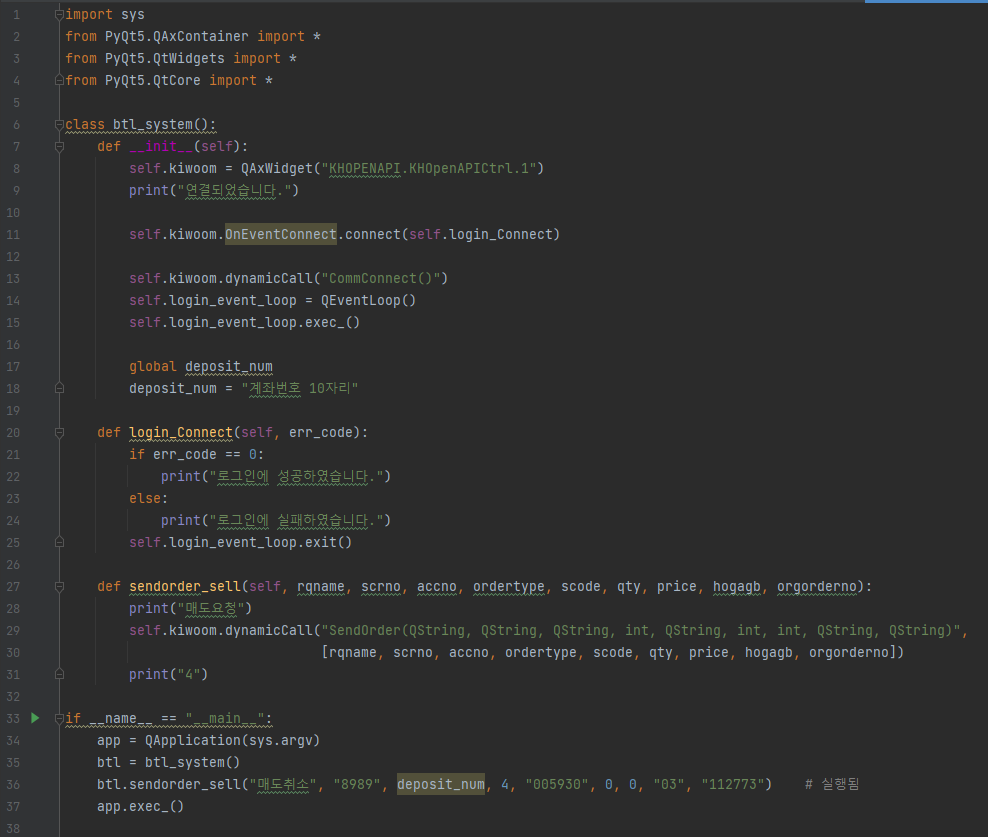Image resolution: width=988 pixels, height=837 pixels.
Task: Collapse the import block fold marker at line 1
Action: coord(59,14)
